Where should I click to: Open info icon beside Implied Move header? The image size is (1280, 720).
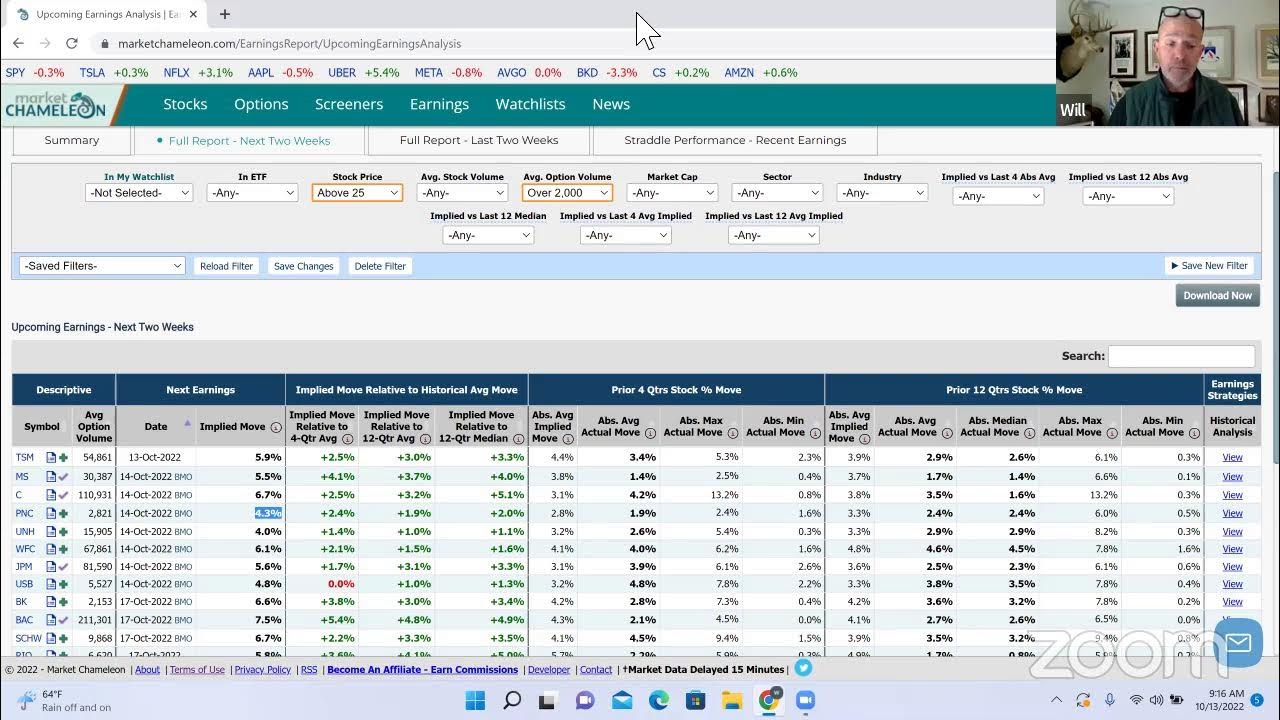point(276,427)
